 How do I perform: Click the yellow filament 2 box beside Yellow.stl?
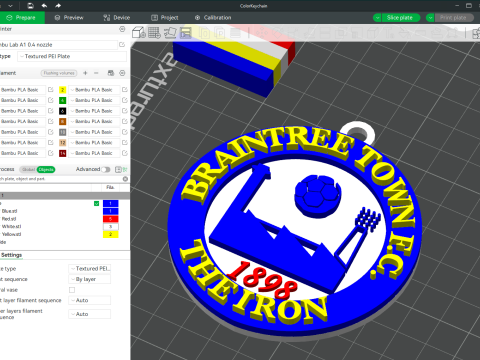point(111,234)
